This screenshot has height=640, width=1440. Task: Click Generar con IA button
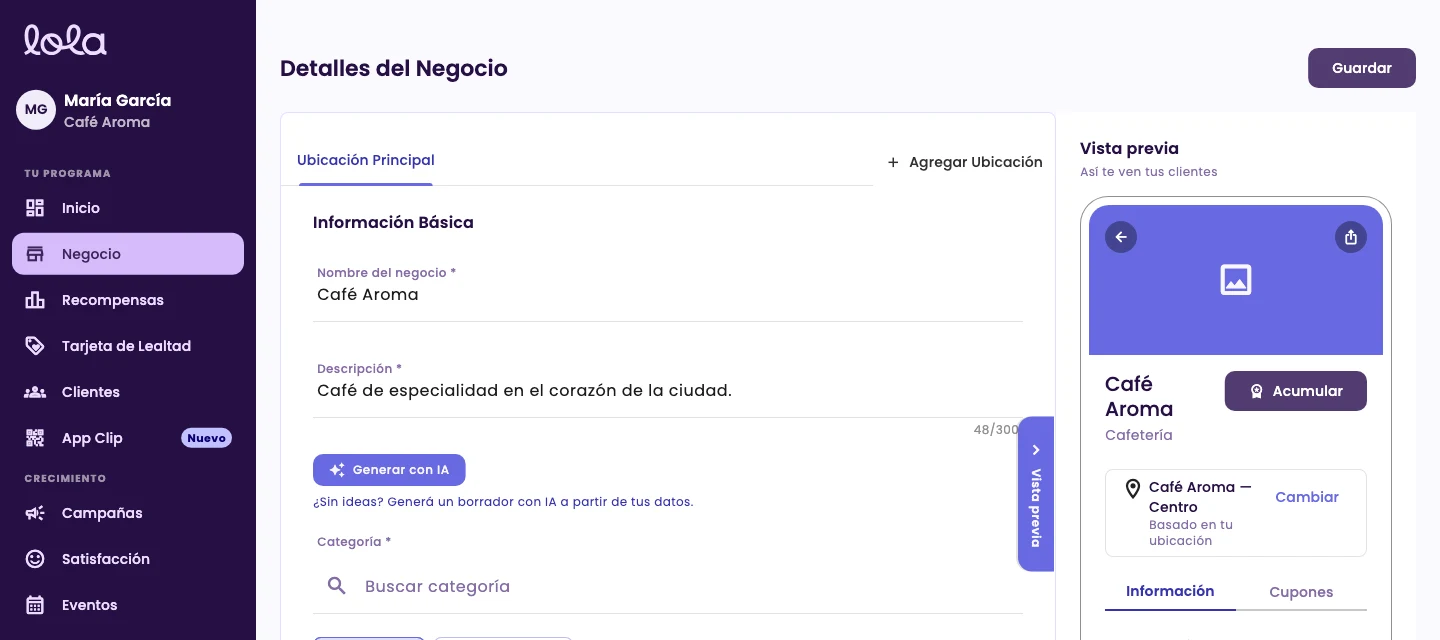(389, 470)
